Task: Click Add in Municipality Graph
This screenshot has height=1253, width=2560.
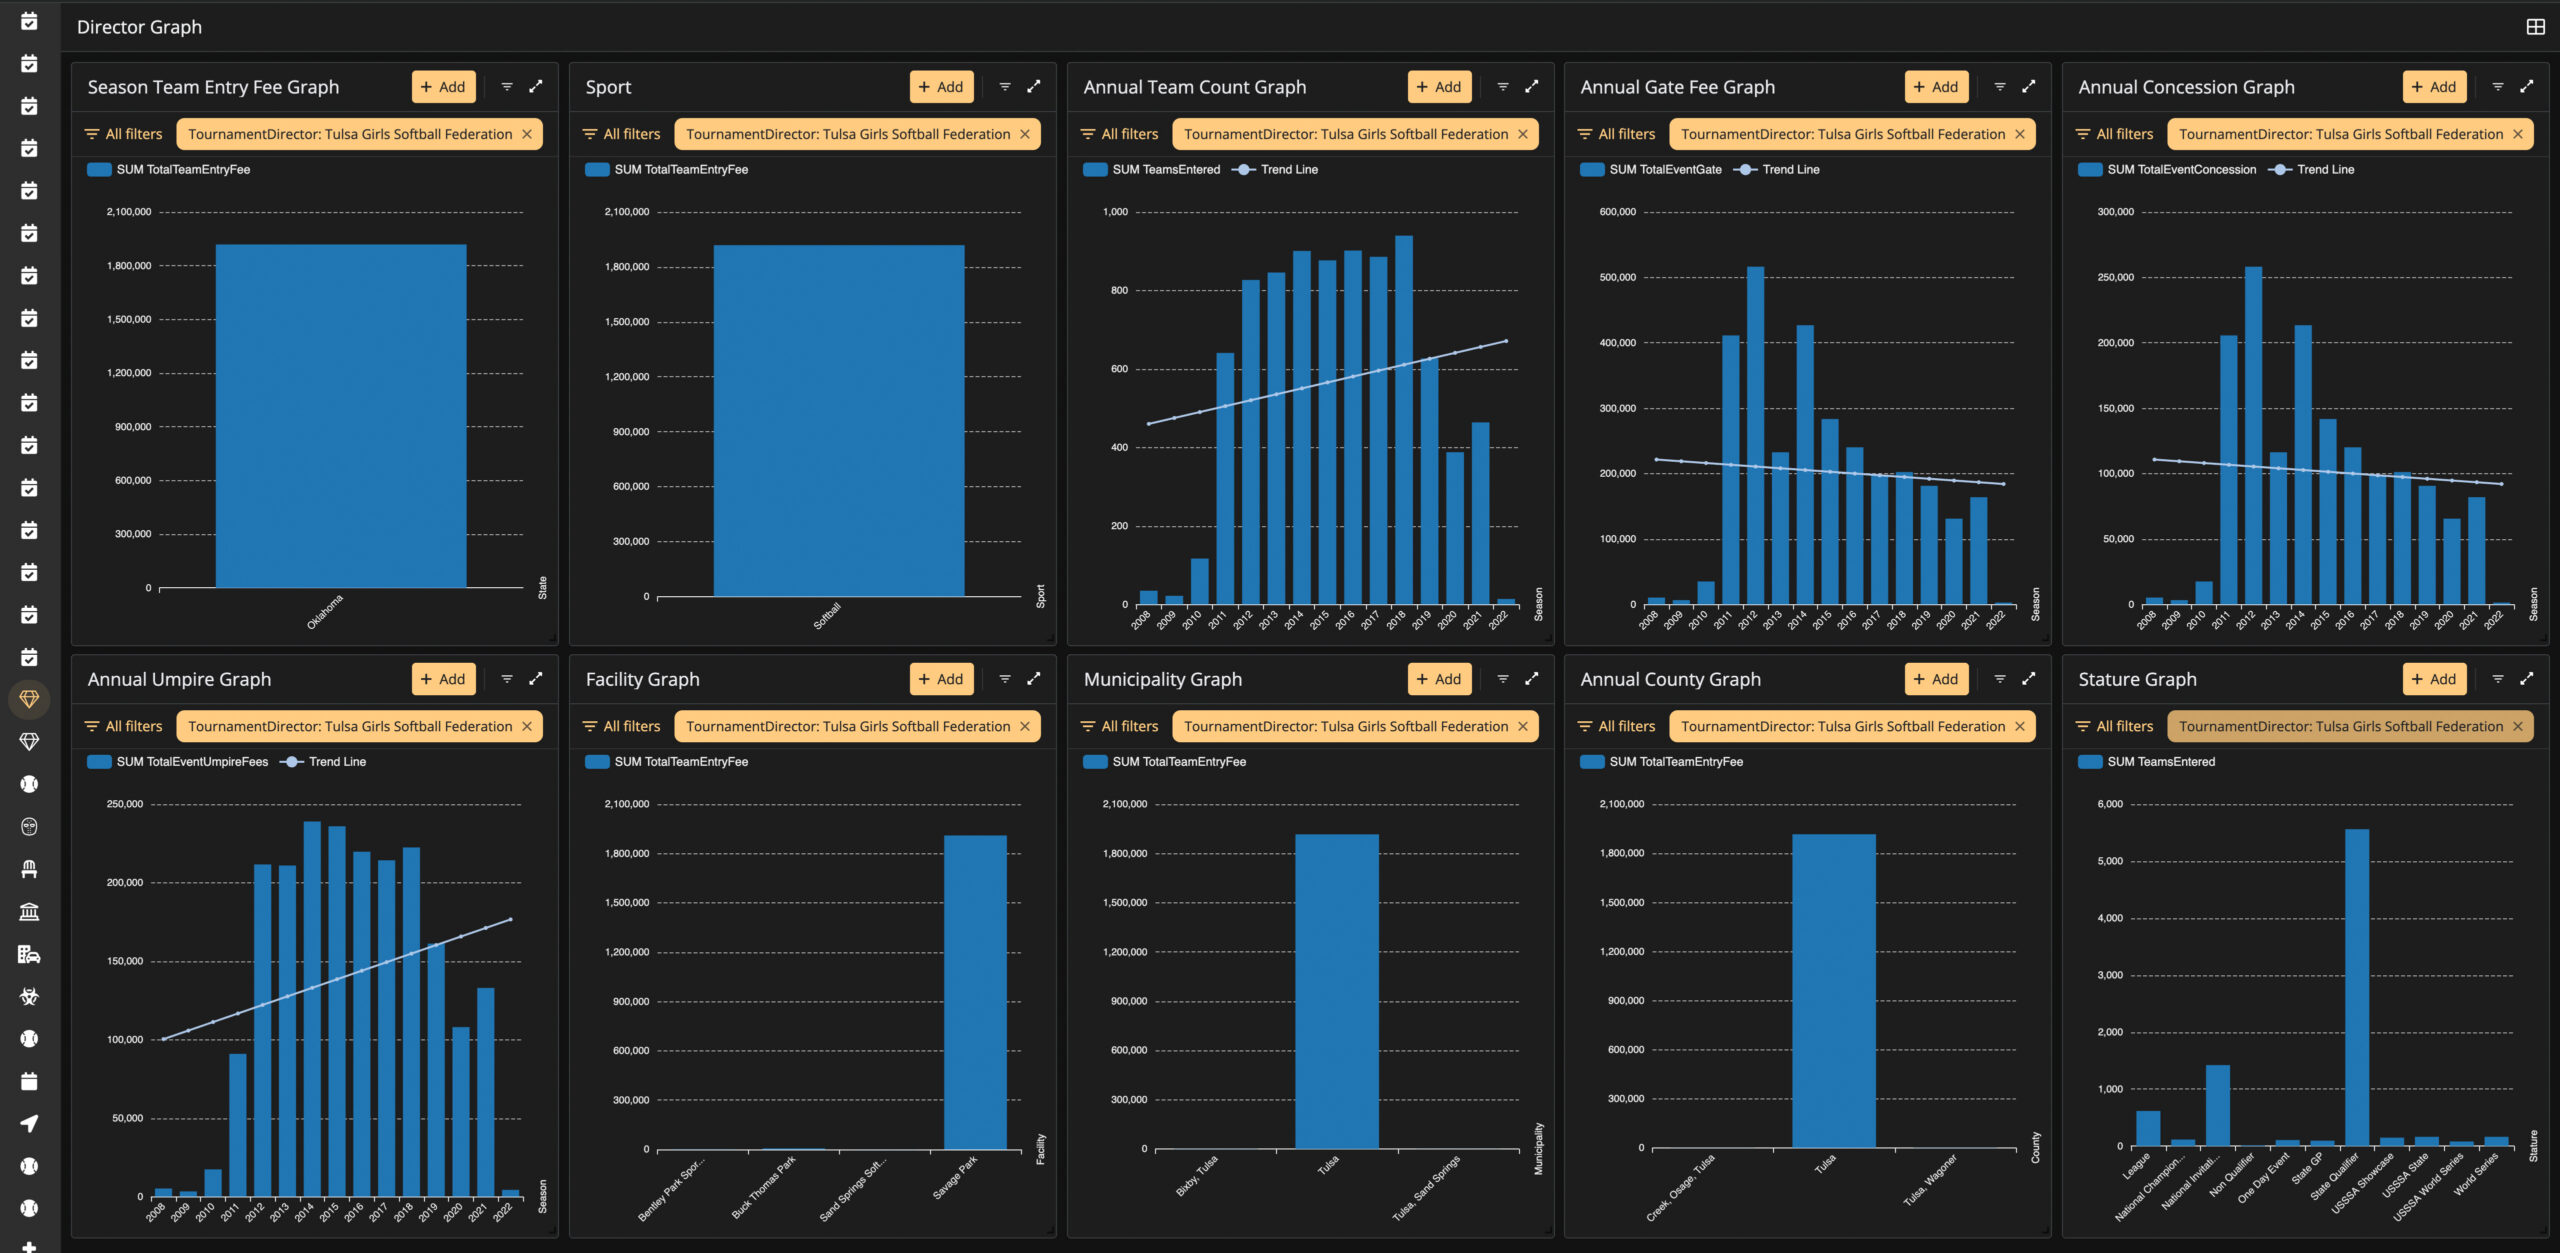Action: (1440, 679)
